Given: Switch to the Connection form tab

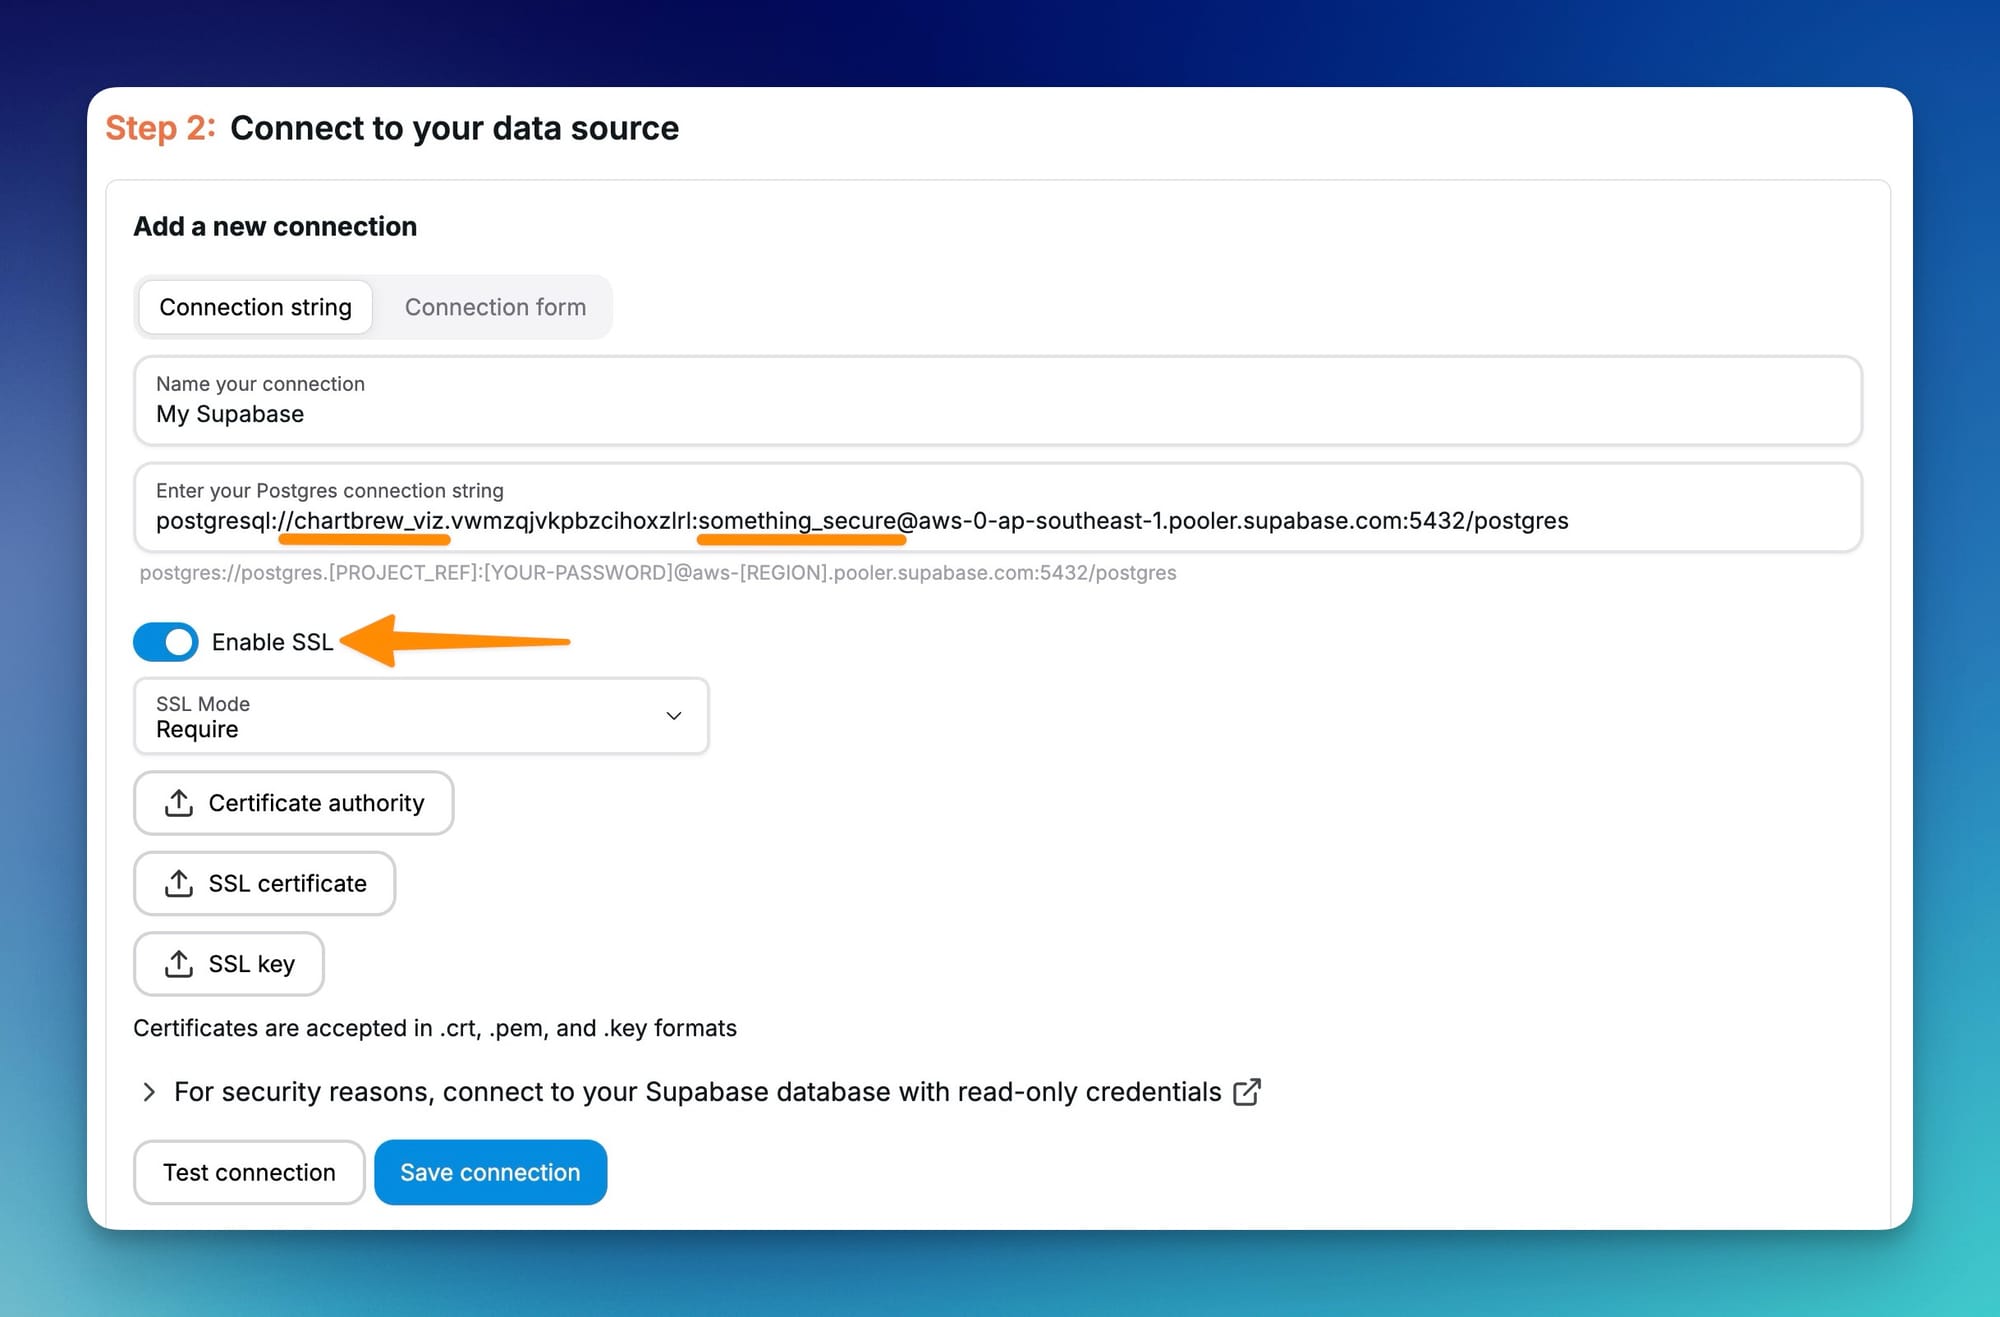Looking at the screenshot, I should pos(495,307).
